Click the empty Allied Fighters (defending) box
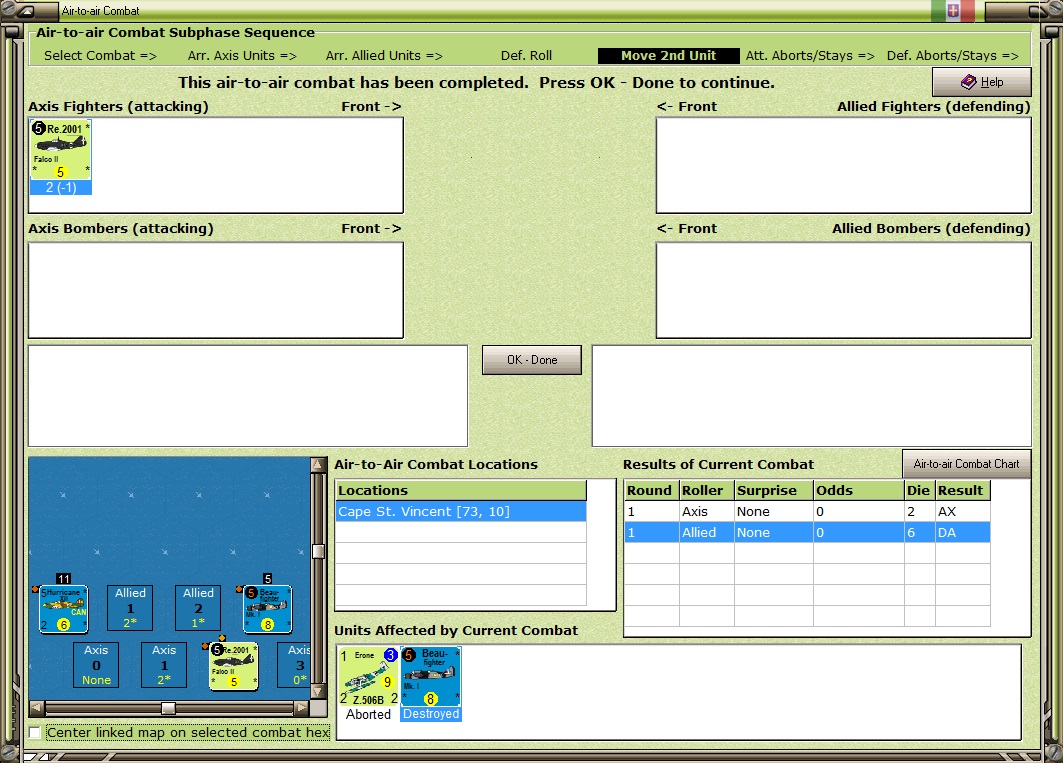 tap(843, 165)
